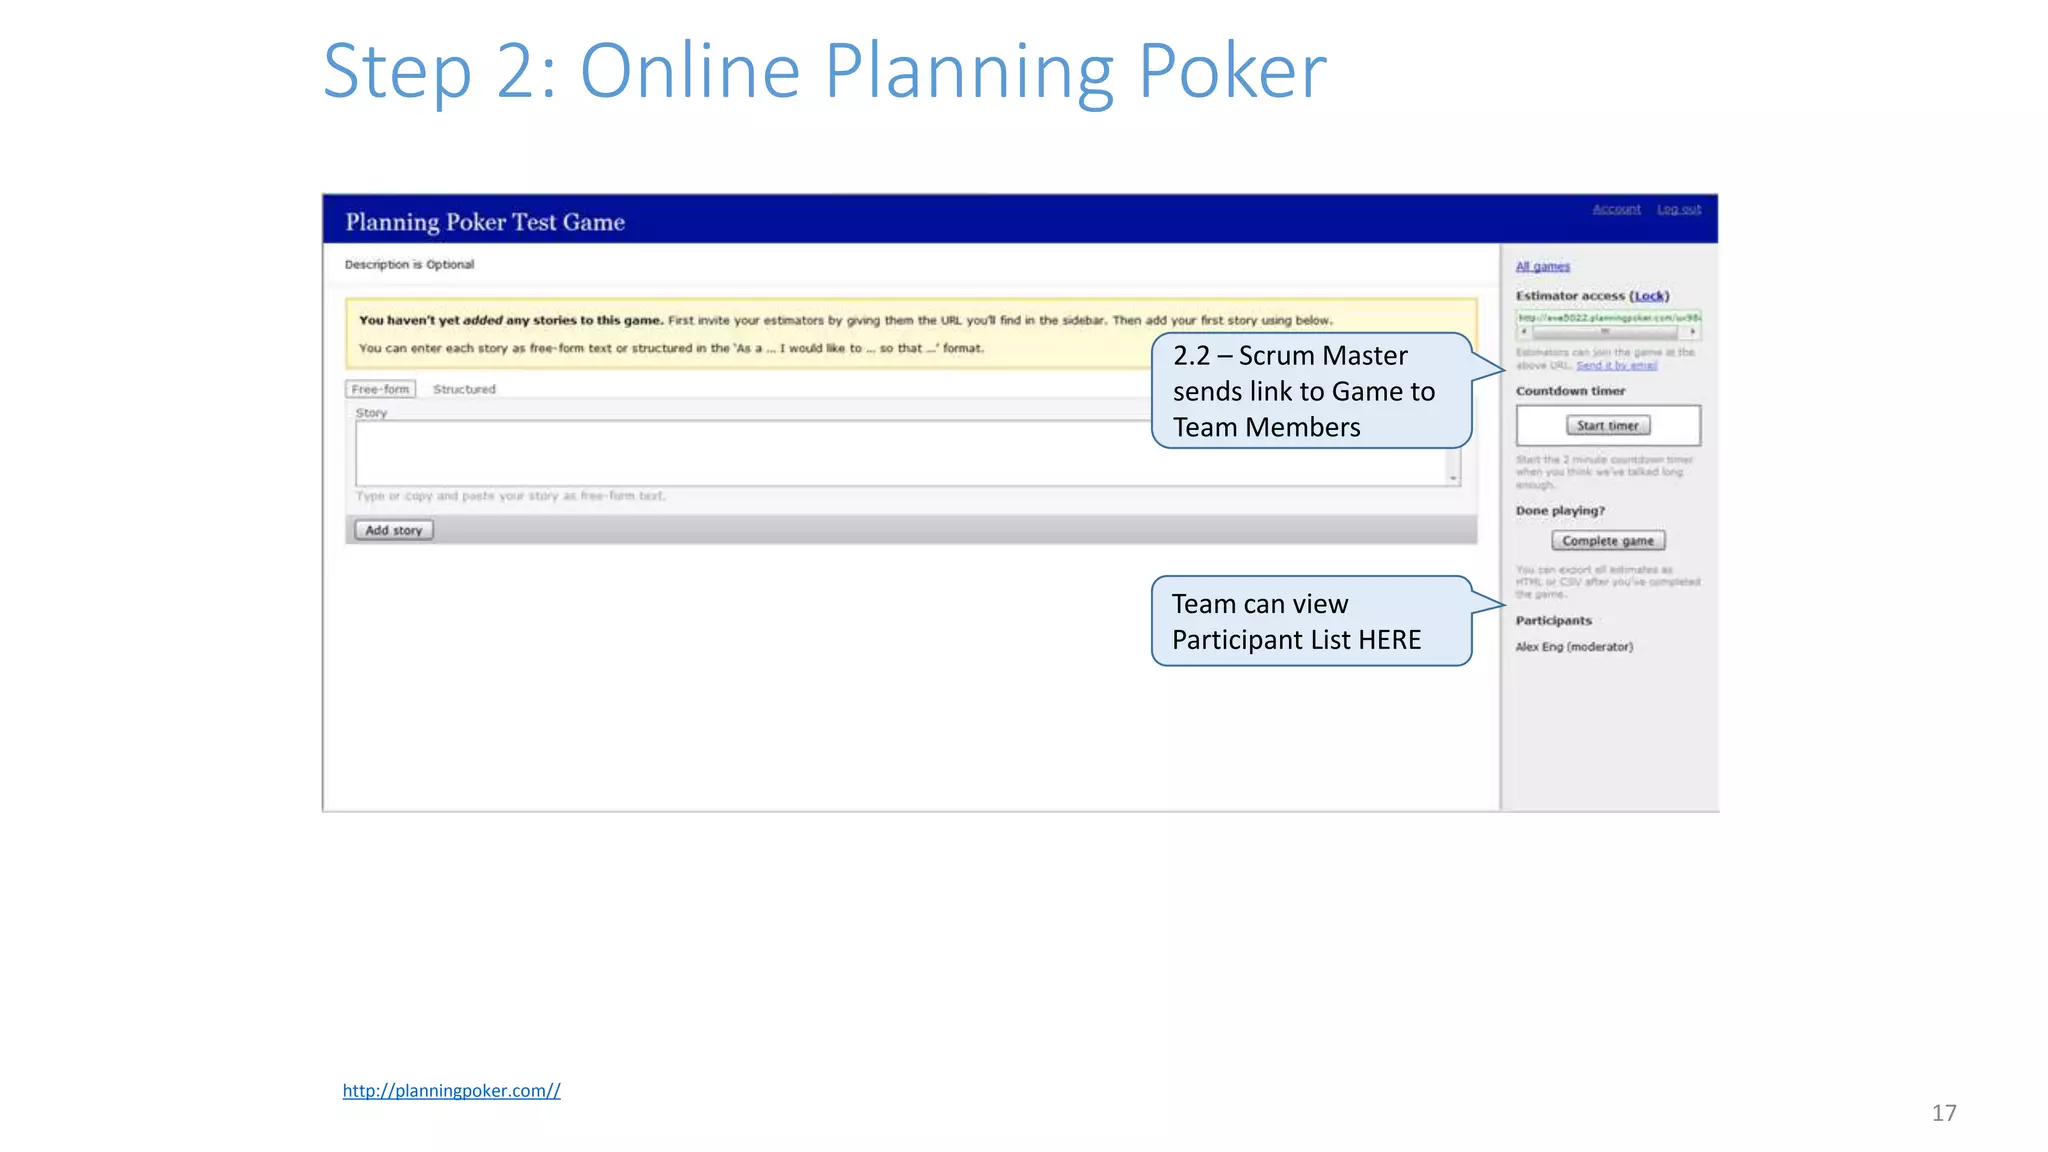This screenshot has width=2048, height=1152.
Task: Open the Account link in header
Action: pos(1616,209)
